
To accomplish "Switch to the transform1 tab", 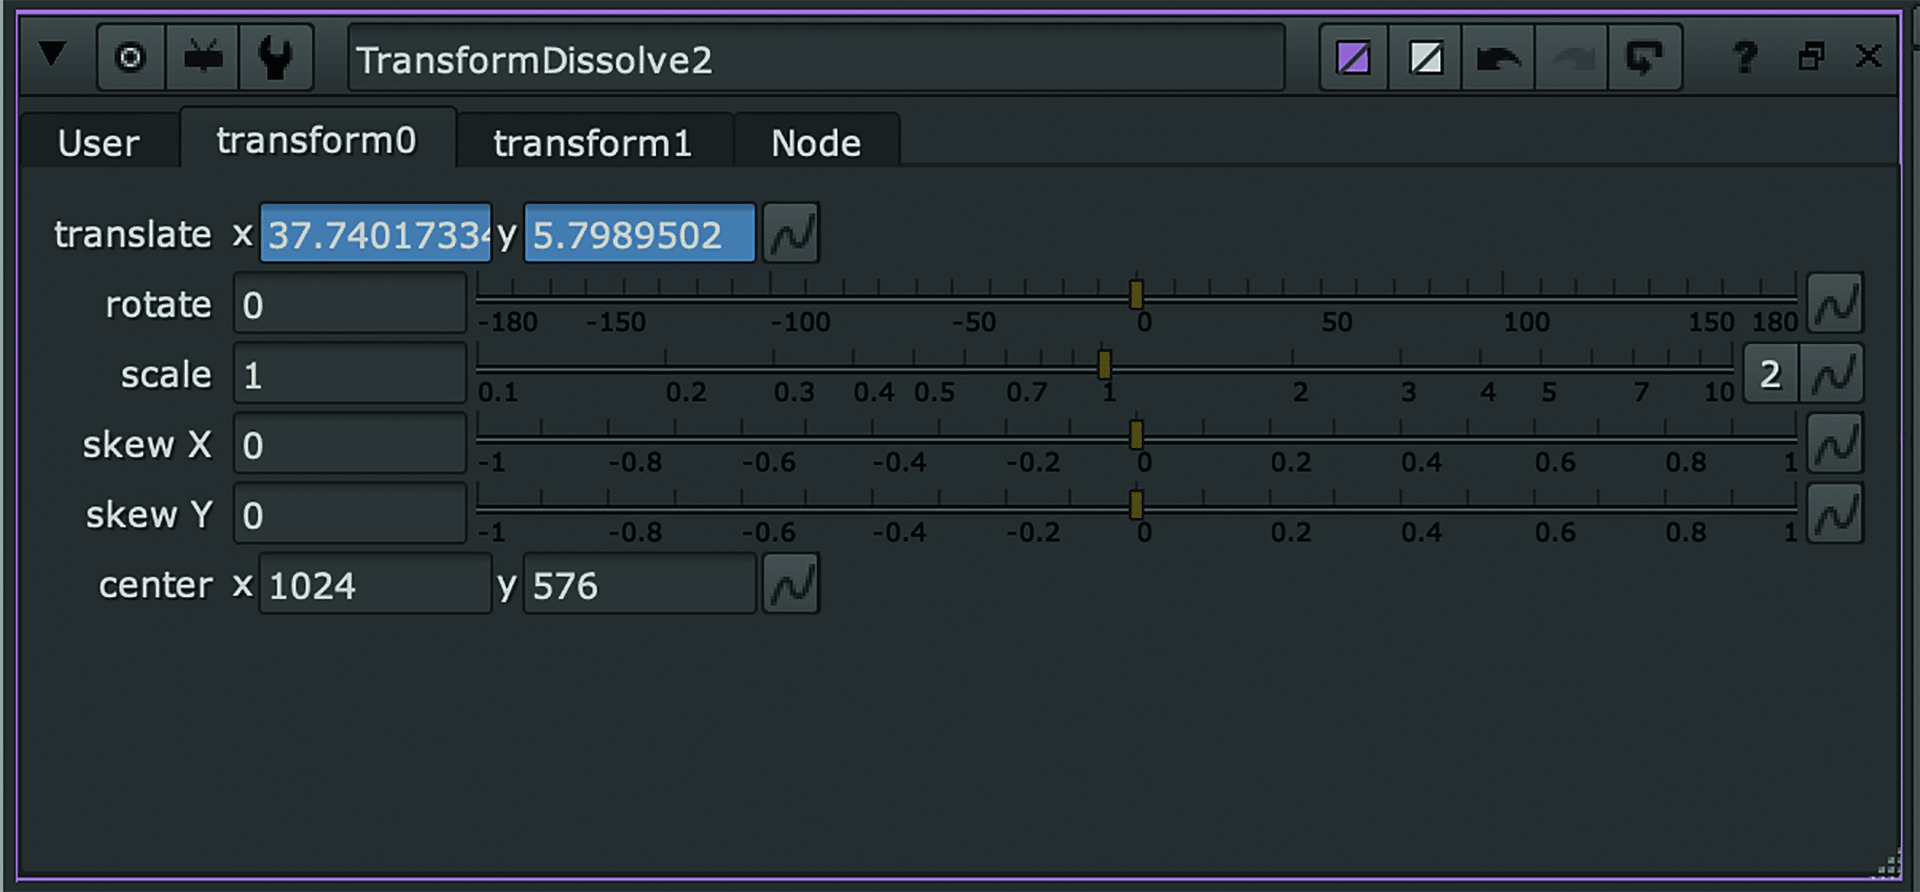I will [x=591, y=141].
